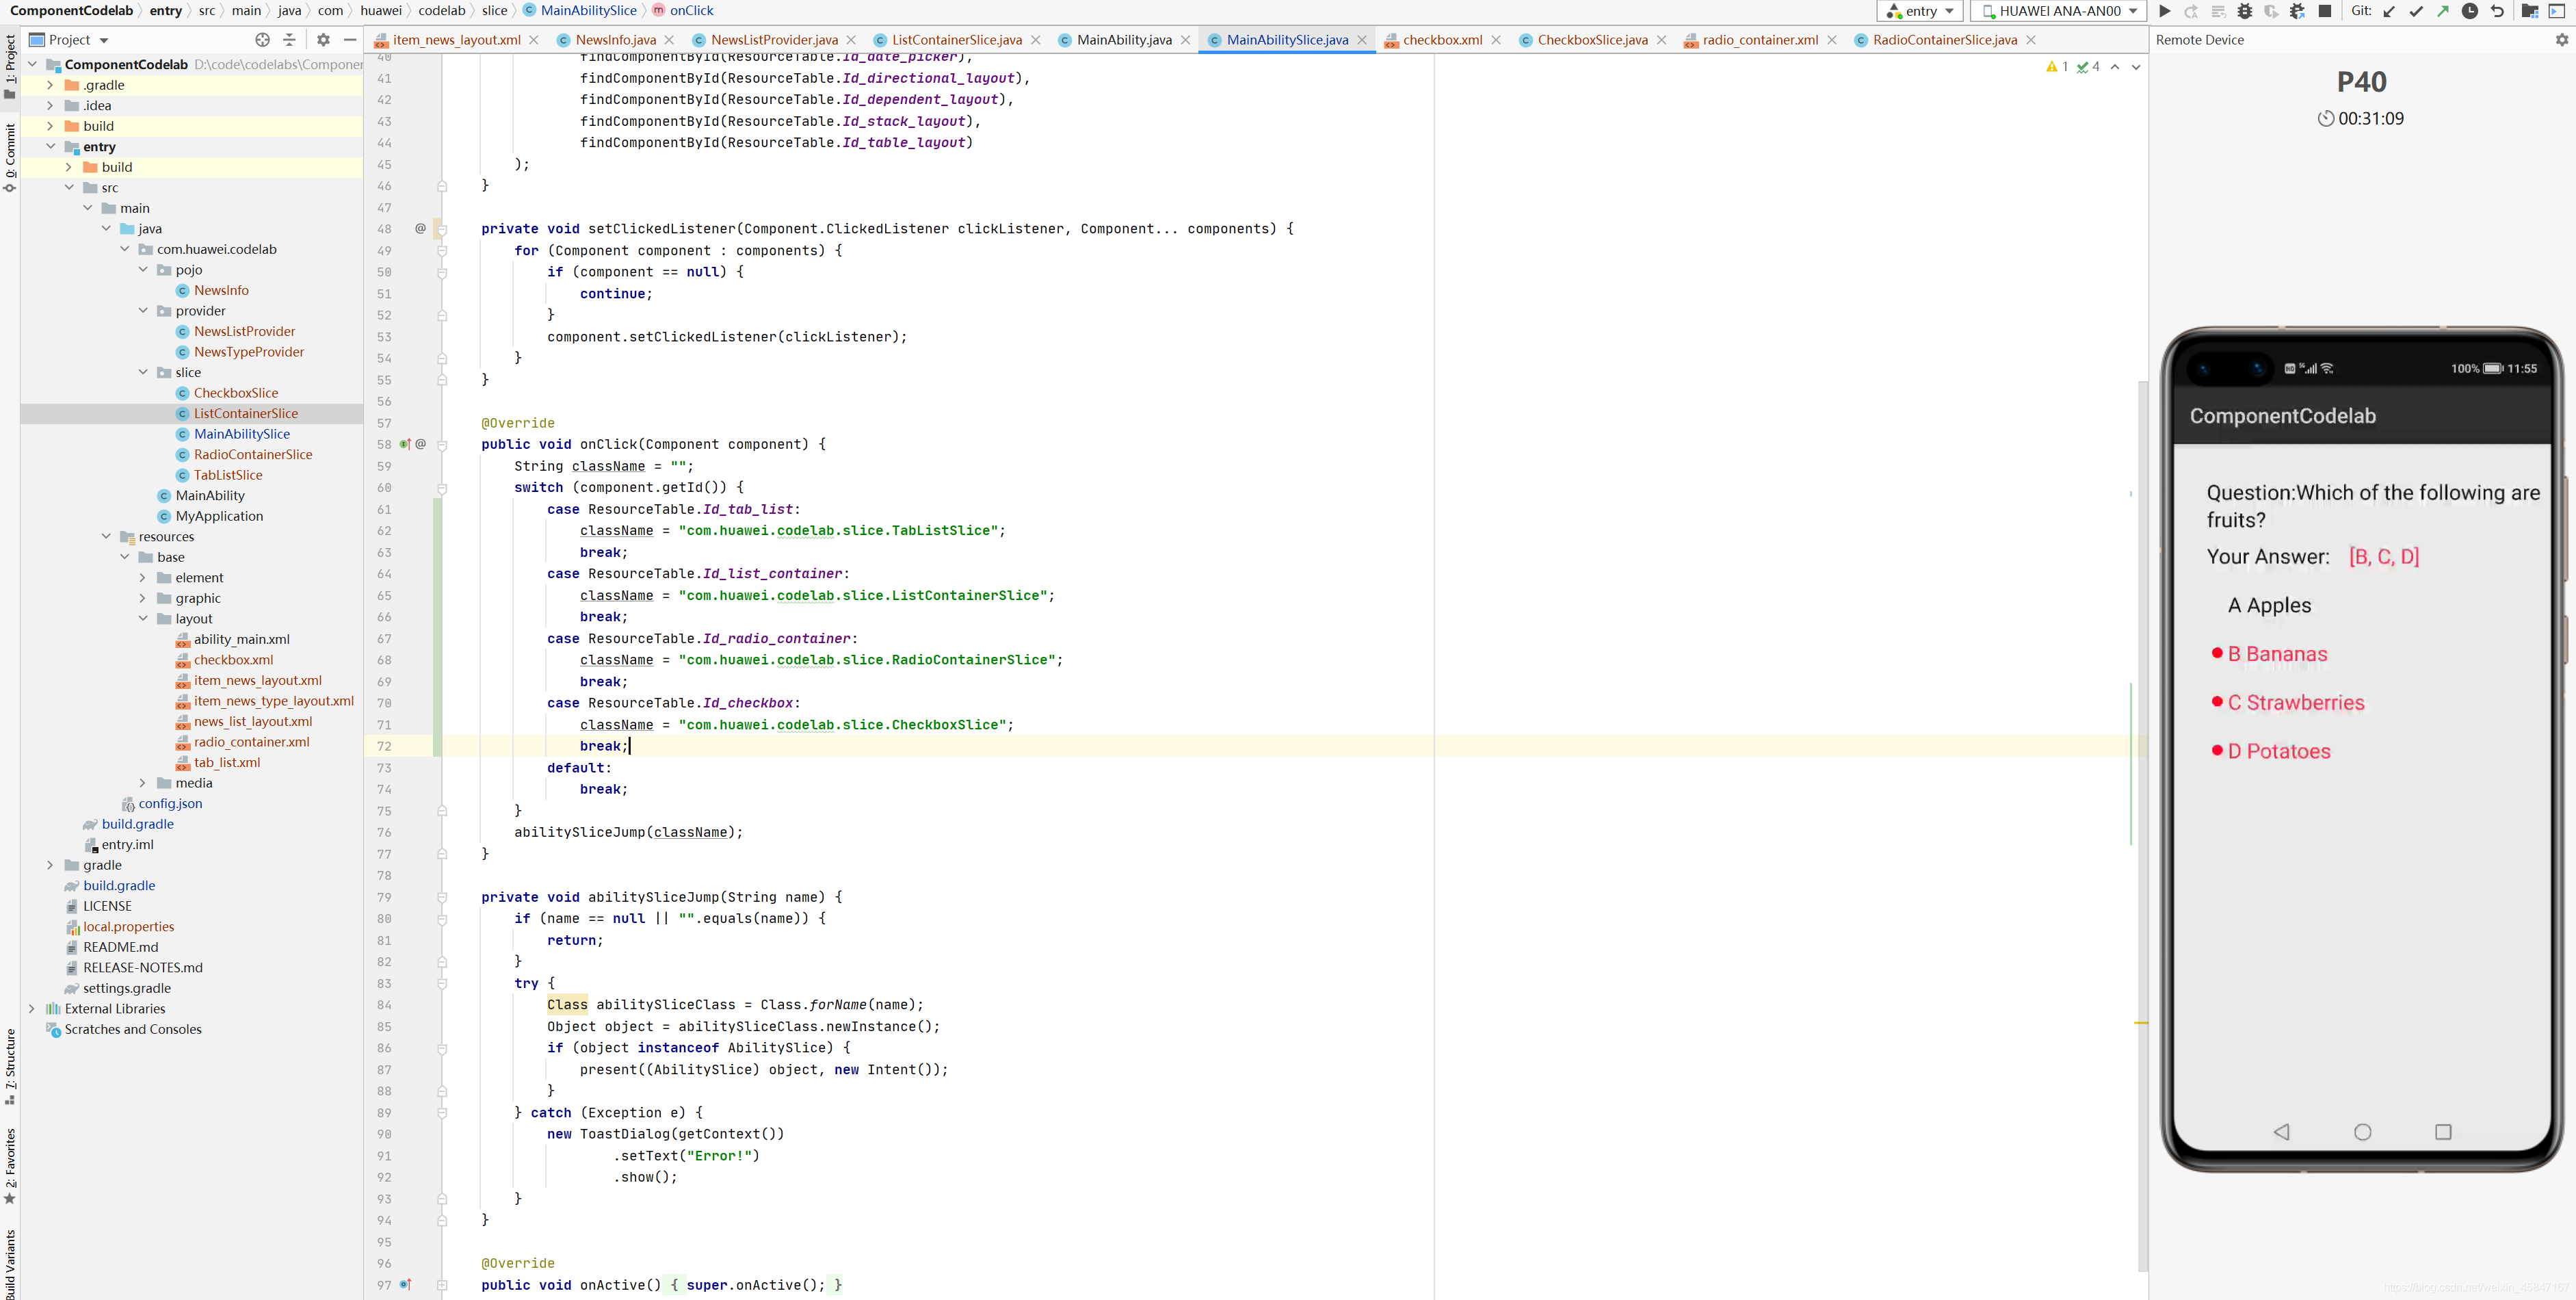Click Collapse All icon in Project panel
2576x1300 pixels.
(290, 40)
